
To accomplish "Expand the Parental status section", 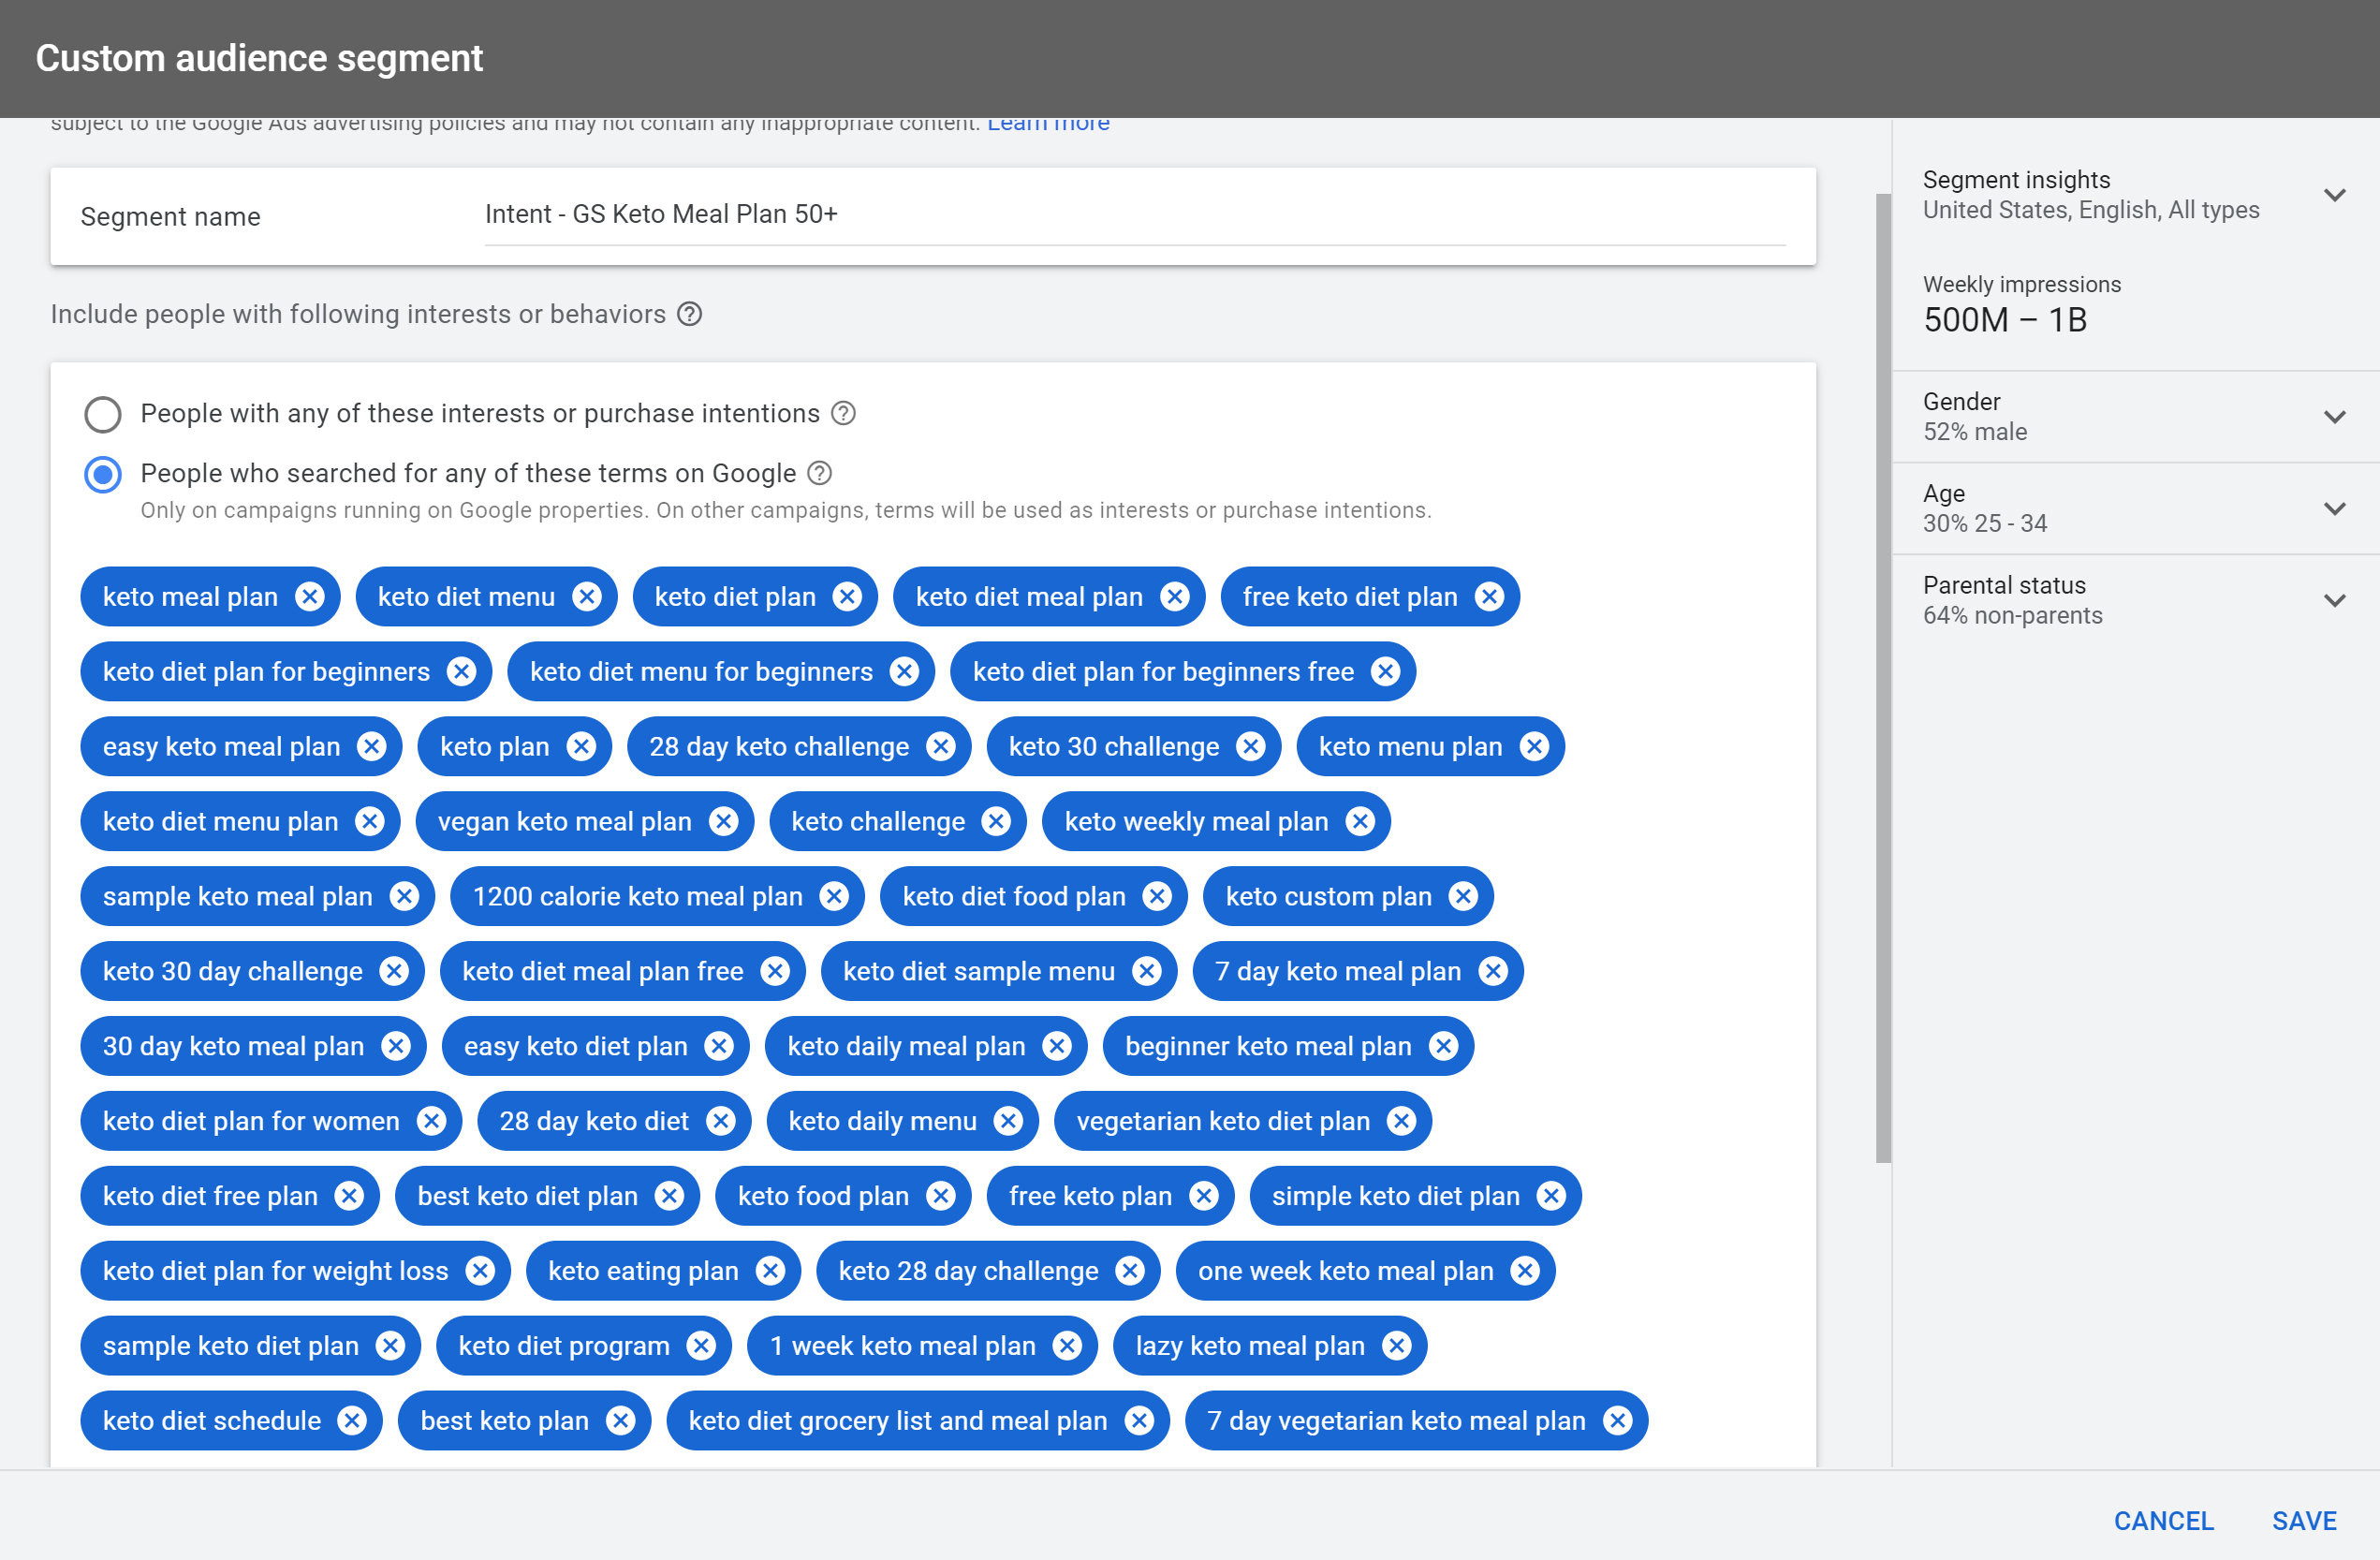I will [2334, 601].
